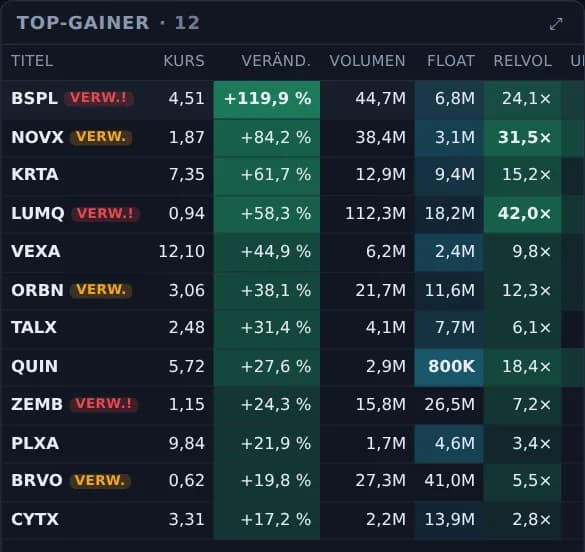Click the 800K float value for QUIN
585x552 pixels.
pyautogui.click(x=449, y=367)
